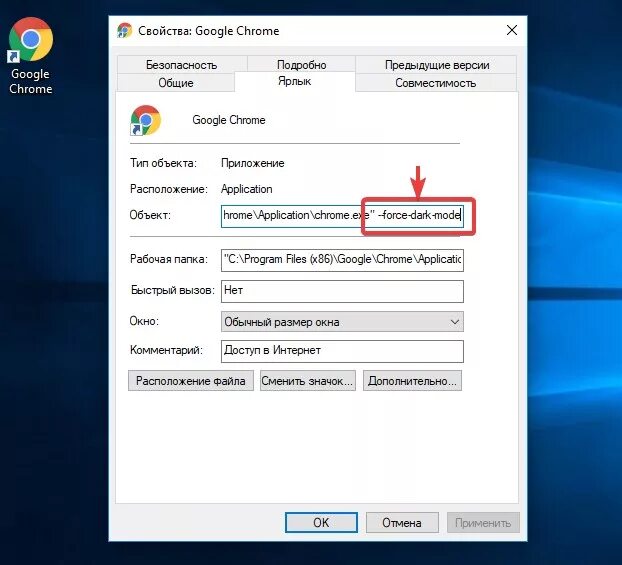
Task: Click the Chrome icon in the dialog title bar
Action: coord(124,31)
